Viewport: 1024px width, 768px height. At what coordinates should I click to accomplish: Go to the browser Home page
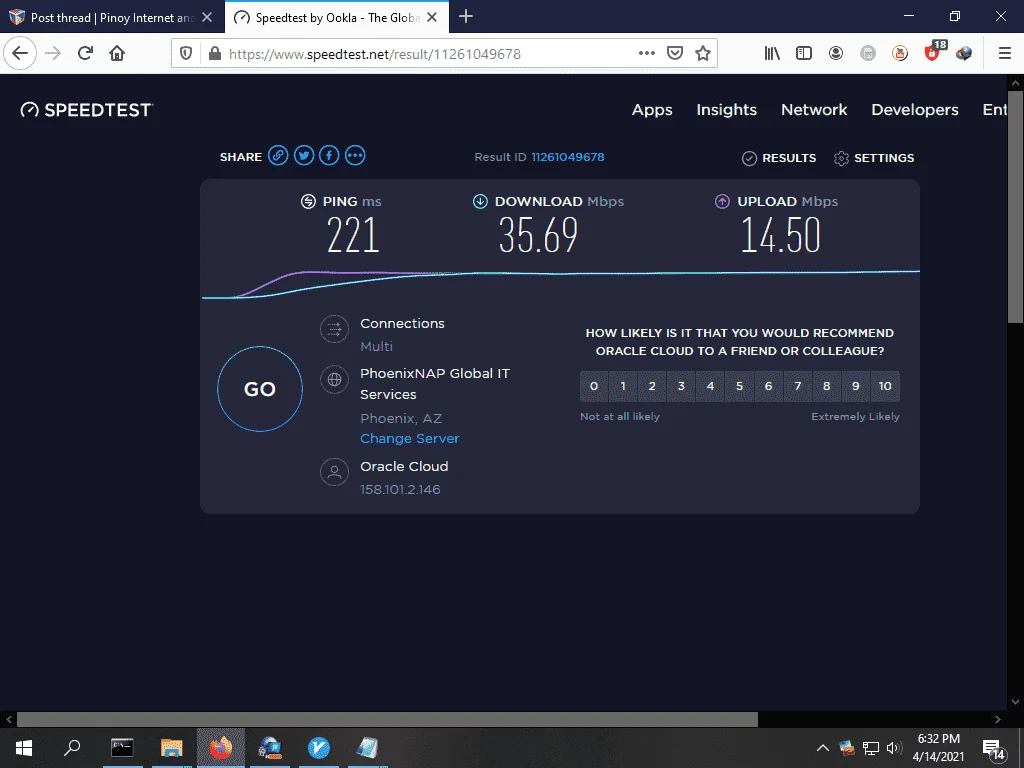[117, 53]
